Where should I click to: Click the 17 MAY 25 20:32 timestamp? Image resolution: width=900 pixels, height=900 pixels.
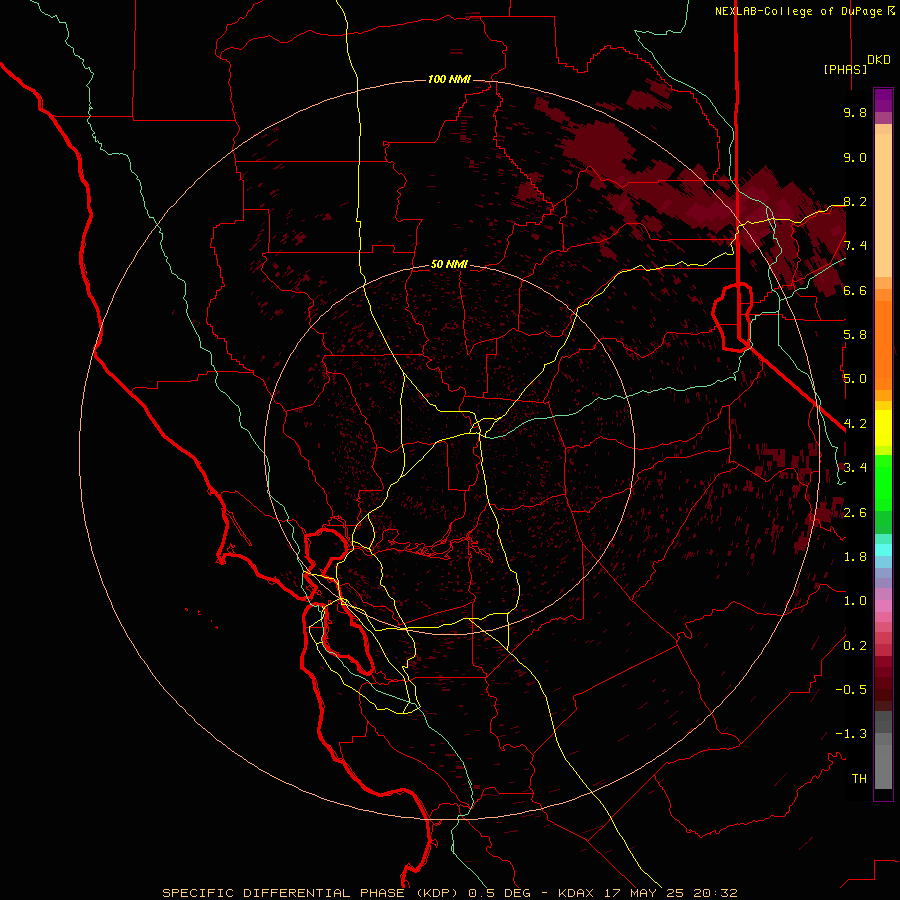coord(670,893)
